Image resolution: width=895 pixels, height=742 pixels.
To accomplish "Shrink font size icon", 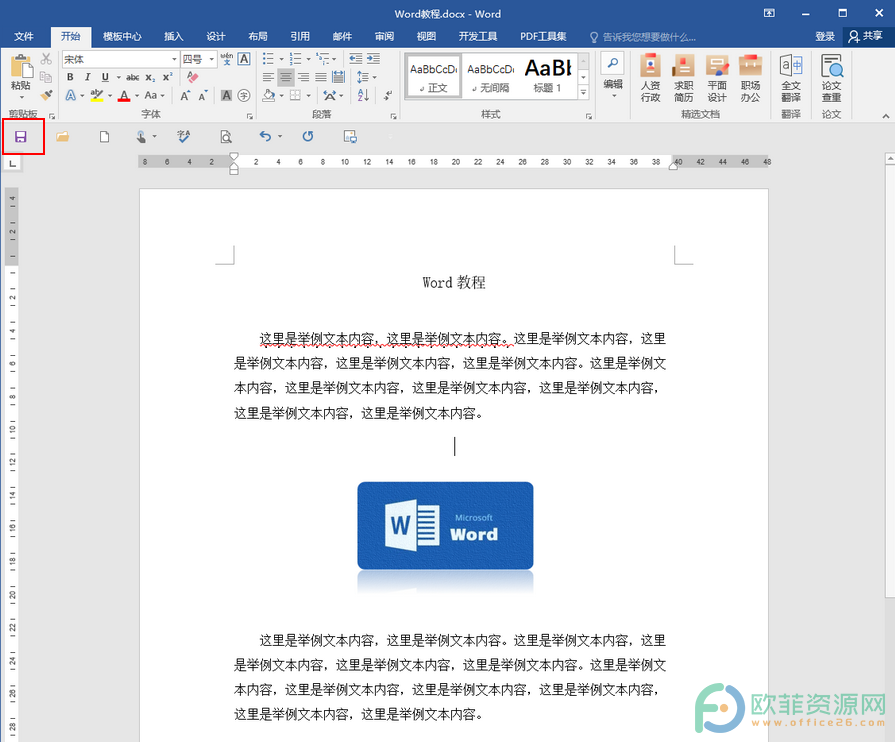I will pyautogui.click(x=203, y=95).
